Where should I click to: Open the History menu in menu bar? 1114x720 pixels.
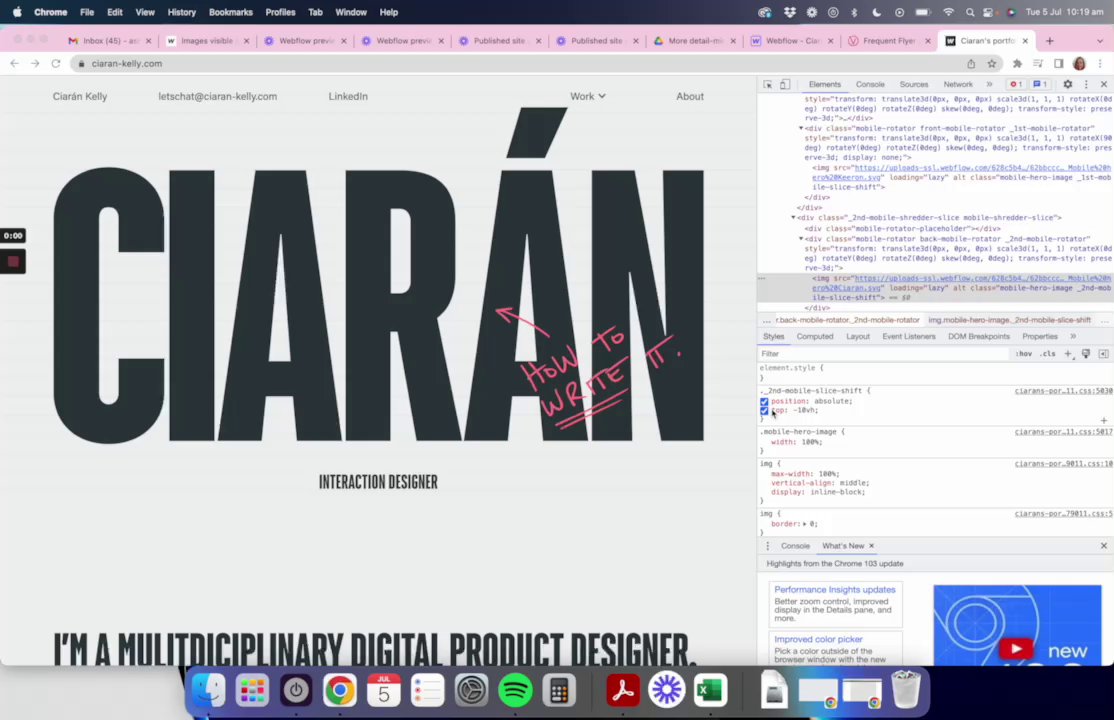[181, 12]
